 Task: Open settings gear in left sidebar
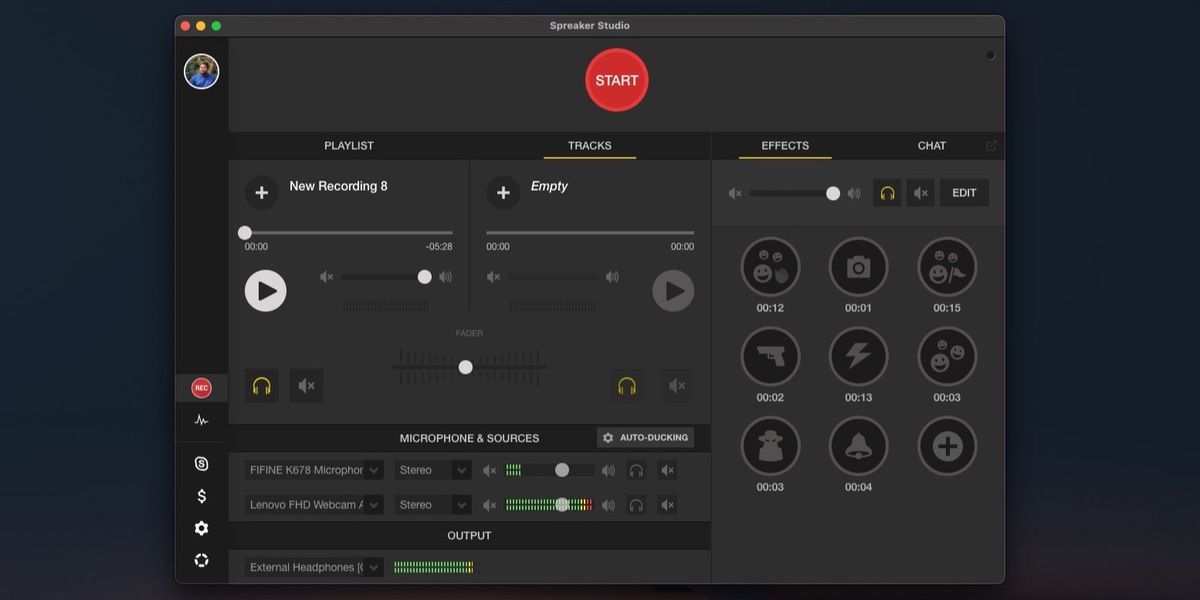click(x=201, y=528)
